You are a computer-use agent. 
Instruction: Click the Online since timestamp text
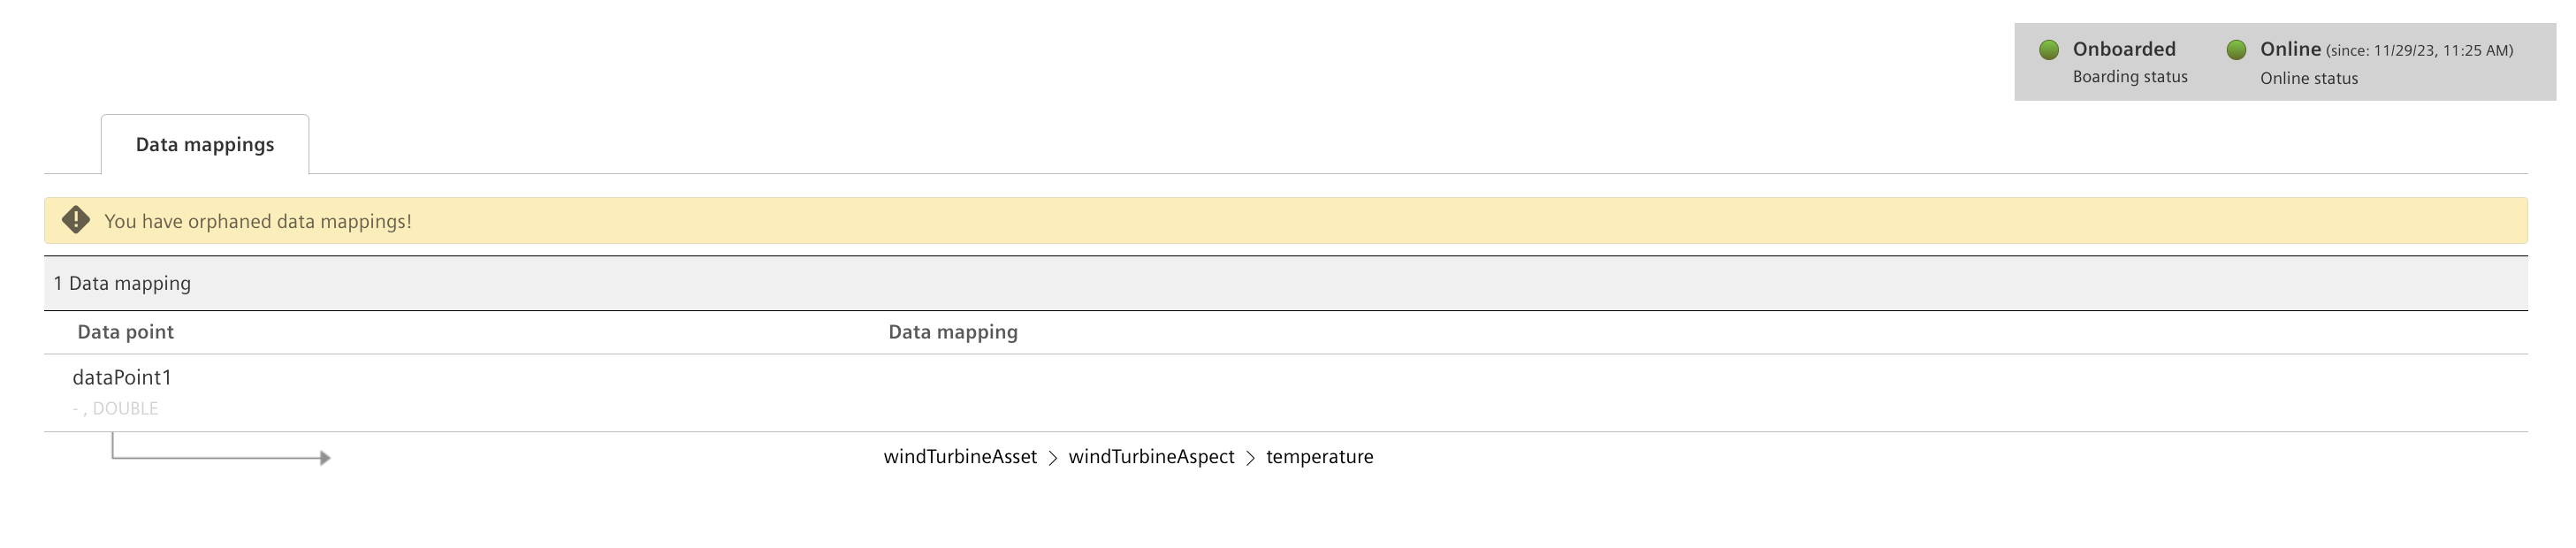2419,50
